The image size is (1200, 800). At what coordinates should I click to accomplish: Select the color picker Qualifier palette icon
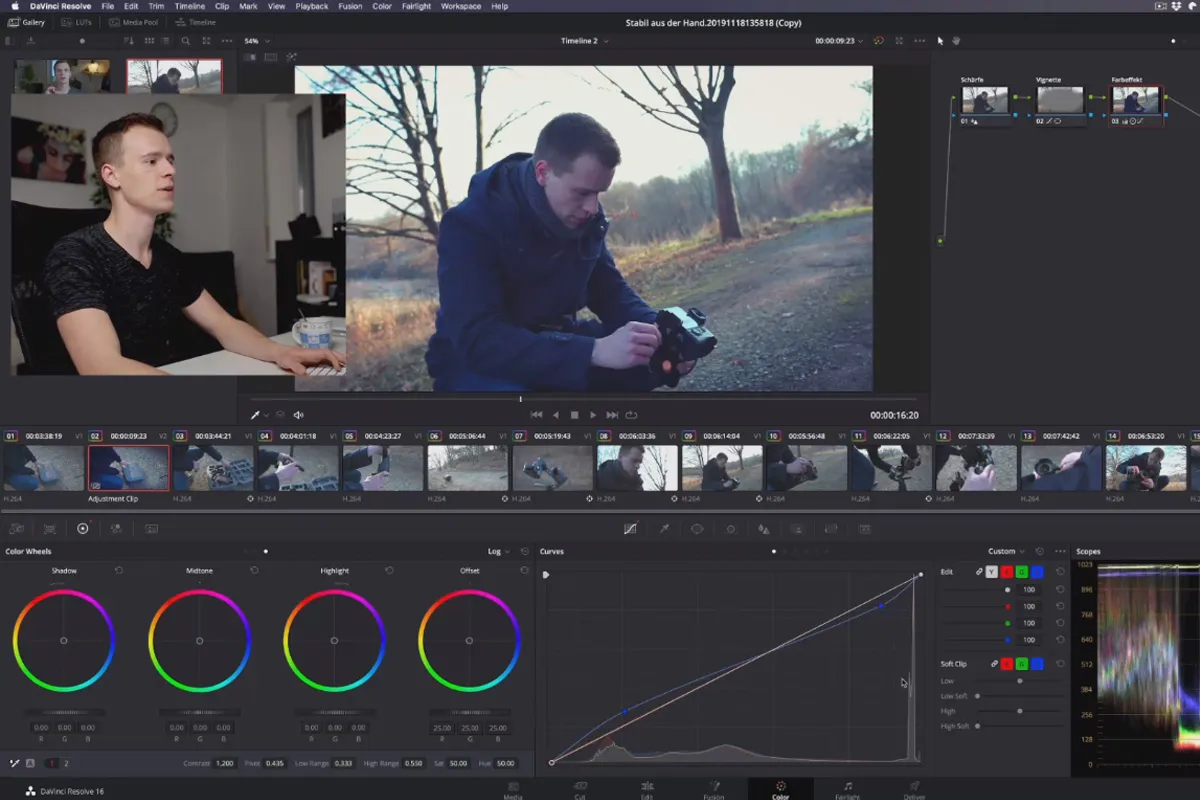[663, 528]
